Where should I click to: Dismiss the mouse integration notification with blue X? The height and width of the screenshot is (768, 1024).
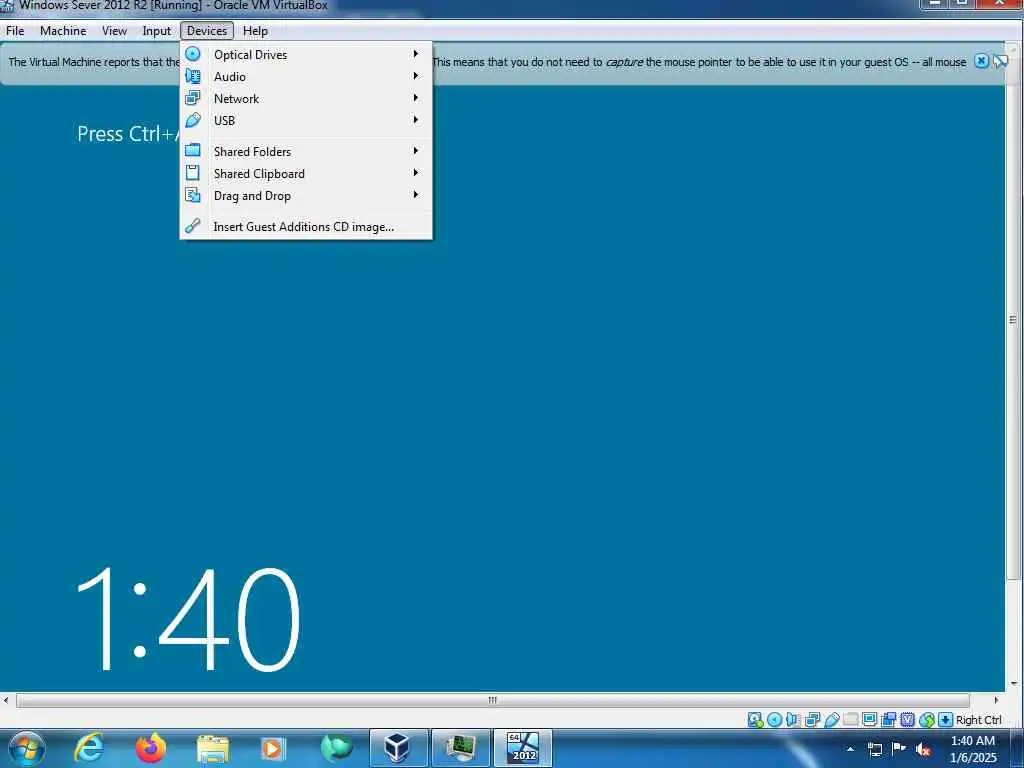[x=981, y=61]
